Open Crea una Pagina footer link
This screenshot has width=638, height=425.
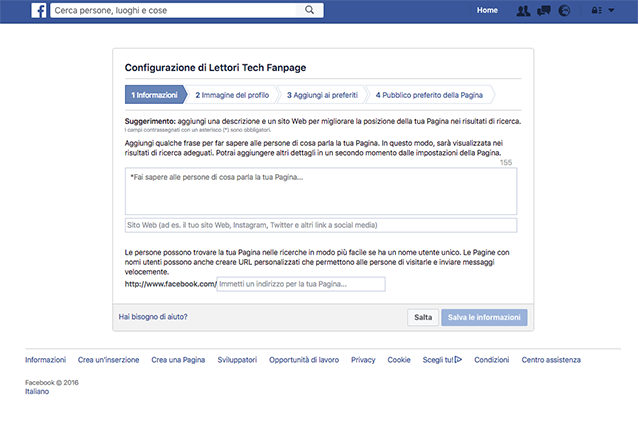[x=178, y=360]
